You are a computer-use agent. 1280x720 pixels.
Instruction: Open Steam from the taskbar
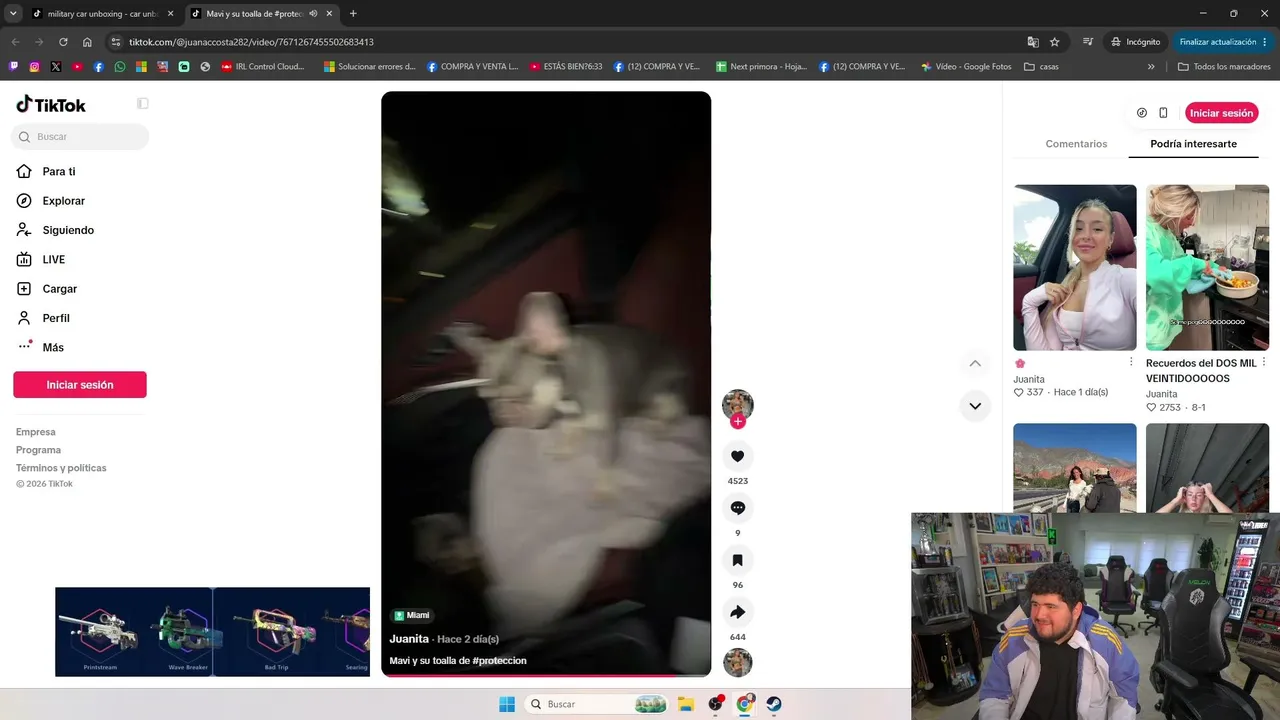click(774, 704)
